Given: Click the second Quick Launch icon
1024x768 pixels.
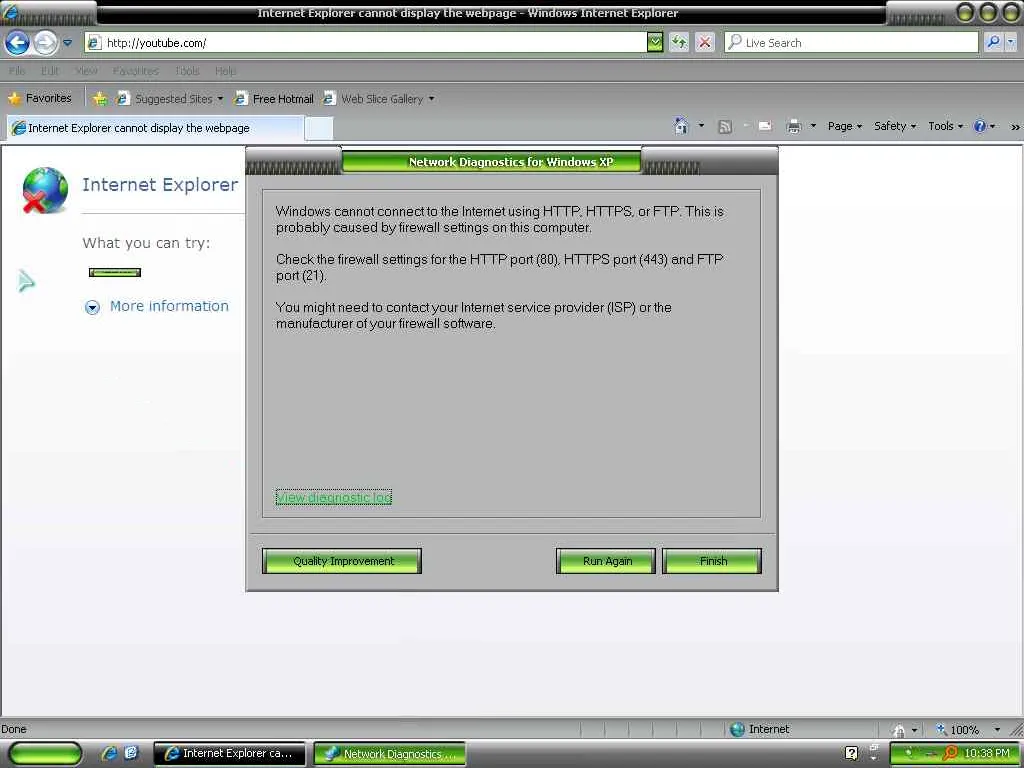Looking at the screenshot, I should (131, 753).
